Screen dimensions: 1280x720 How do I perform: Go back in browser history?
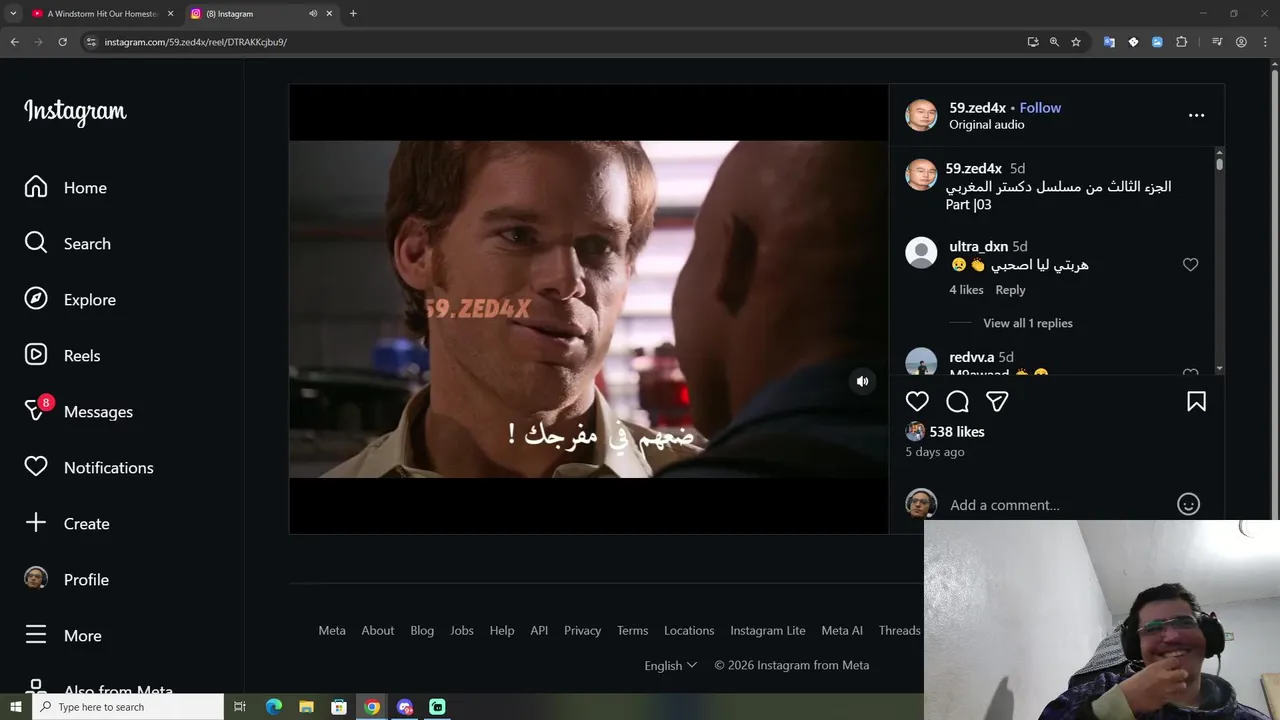coord(15,42)
